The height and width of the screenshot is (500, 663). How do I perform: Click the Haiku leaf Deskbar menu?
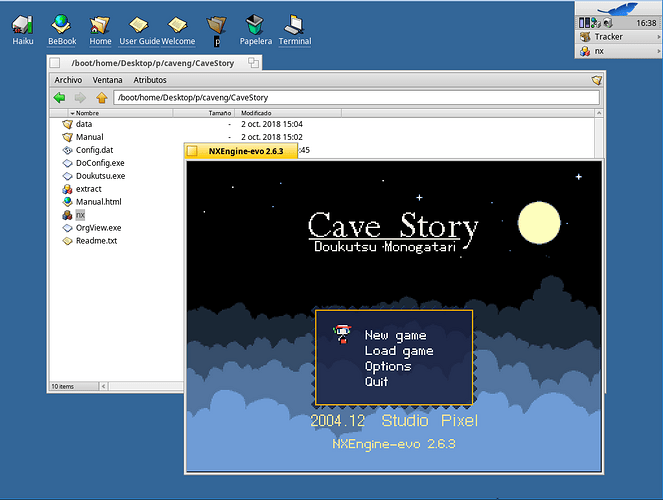(x=618, y=8)
